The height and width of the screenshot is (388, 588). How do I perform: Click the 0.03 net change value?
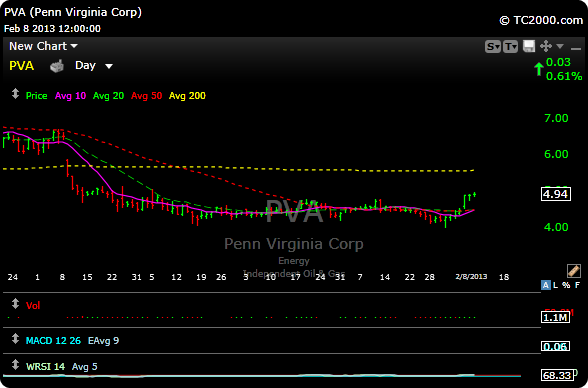coord(558,62)
